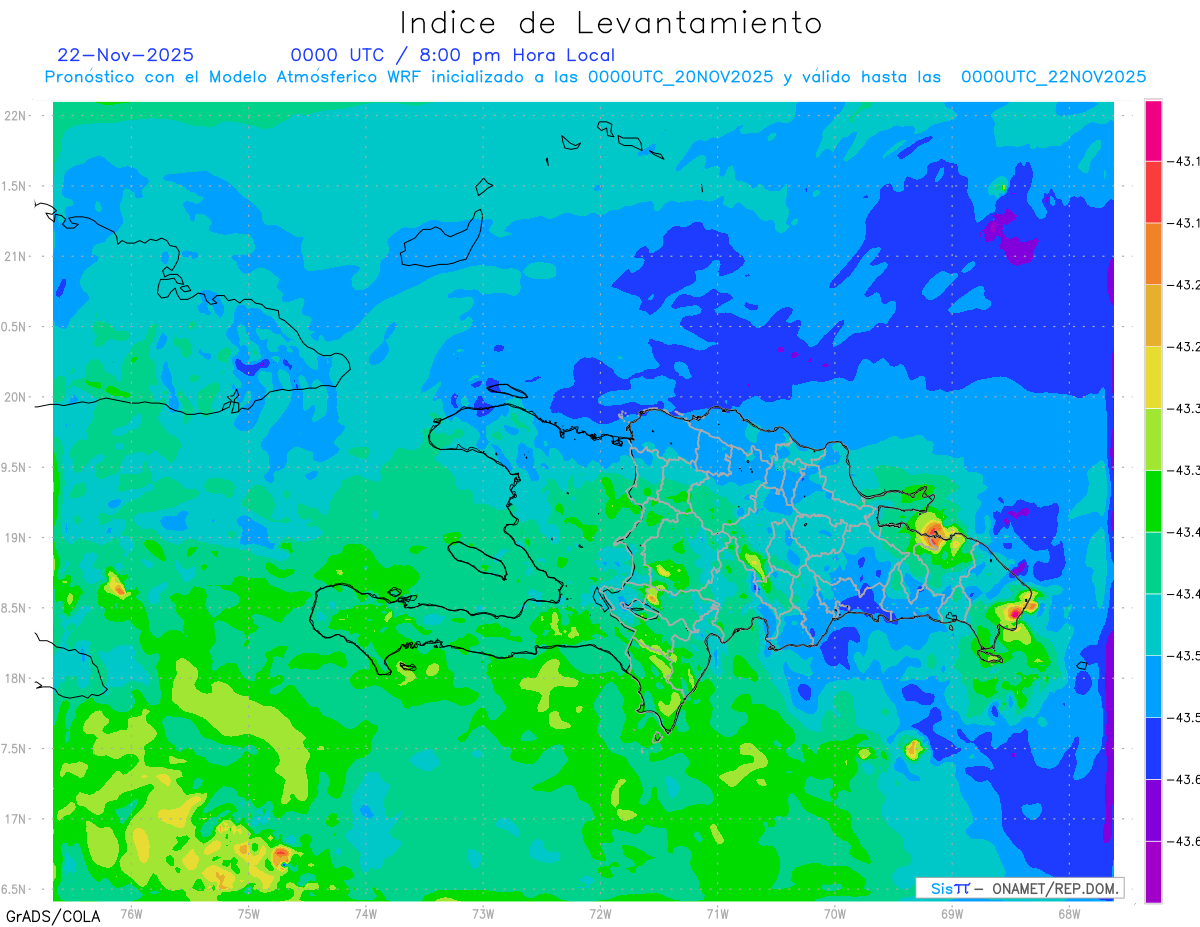Screen dimensions: 1200x927
Task: Click the '20N' latitude label
Action: (x=16, y=397)
